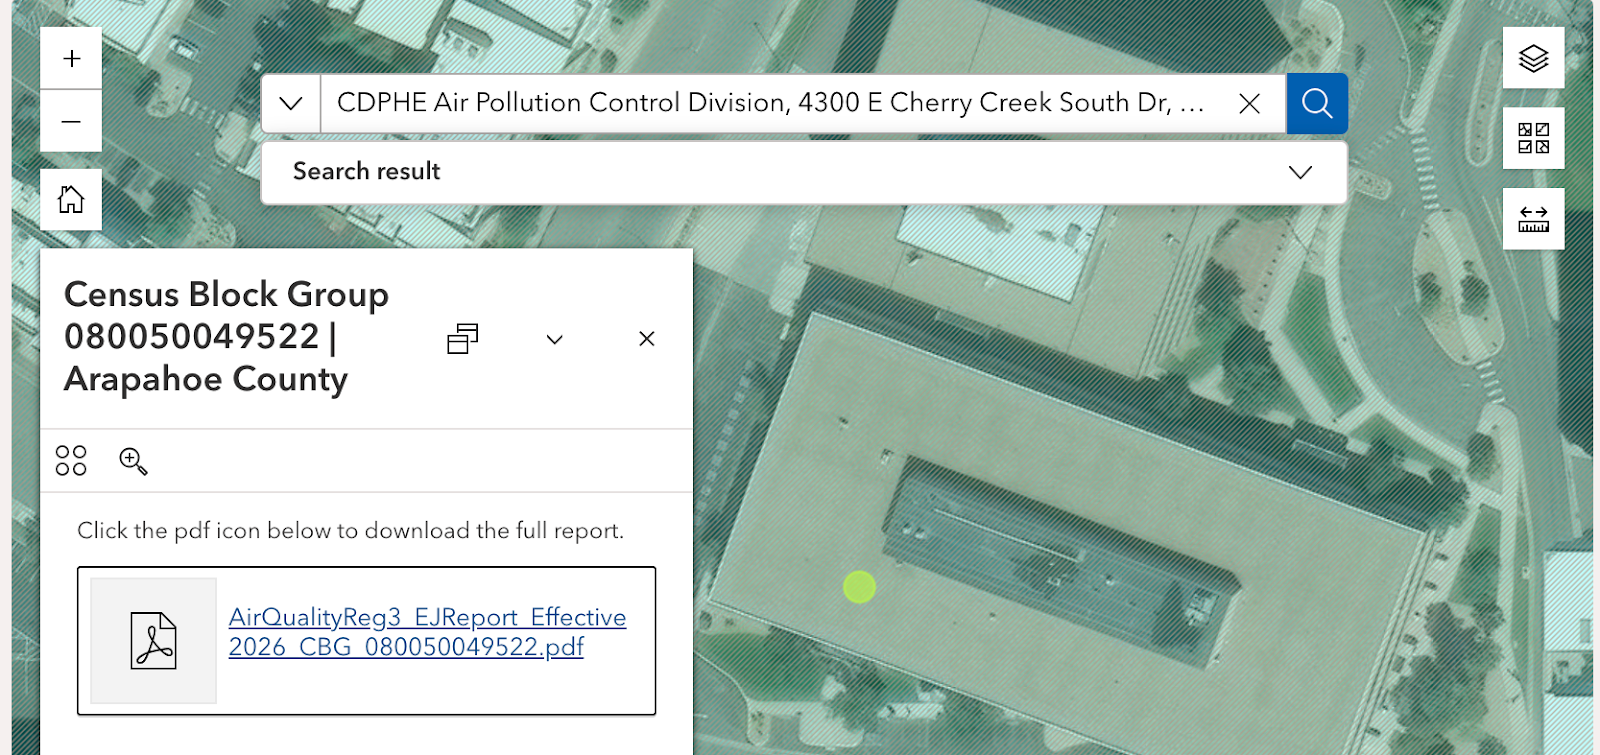Image resolution: width=1600 pixels, height=755 pixels.
Task: Dock the census block popup
Action: pyautogui.click(x=462, y=339)
